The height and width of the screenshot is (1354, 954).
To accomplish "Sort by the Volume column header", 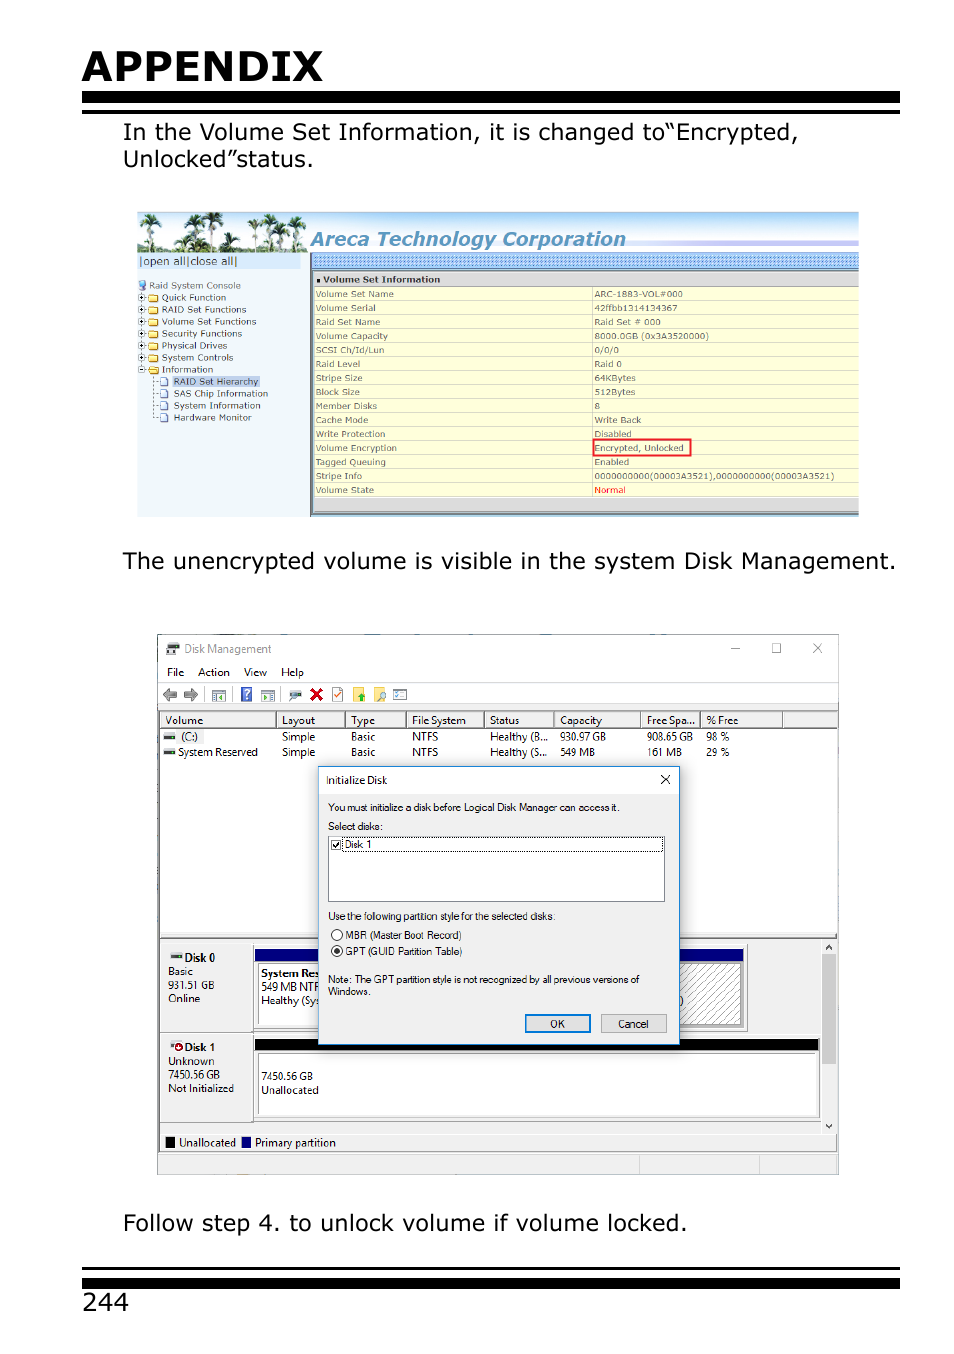I will pos(218,721).
